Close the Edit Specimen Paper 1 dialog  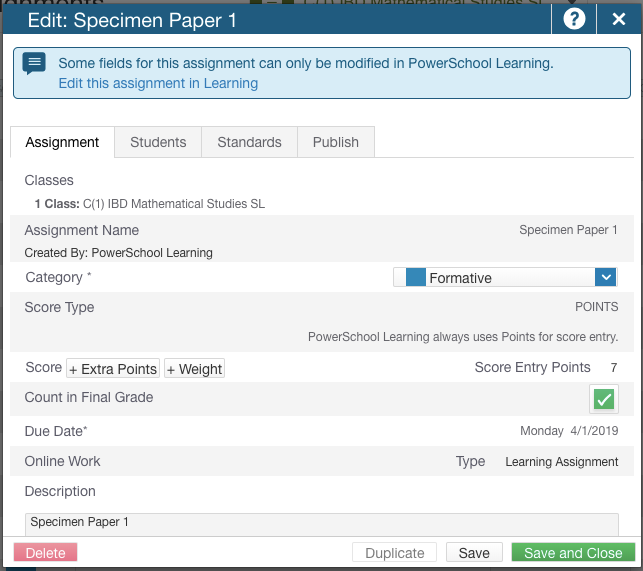pyautogui.click(x=619, y=19)
